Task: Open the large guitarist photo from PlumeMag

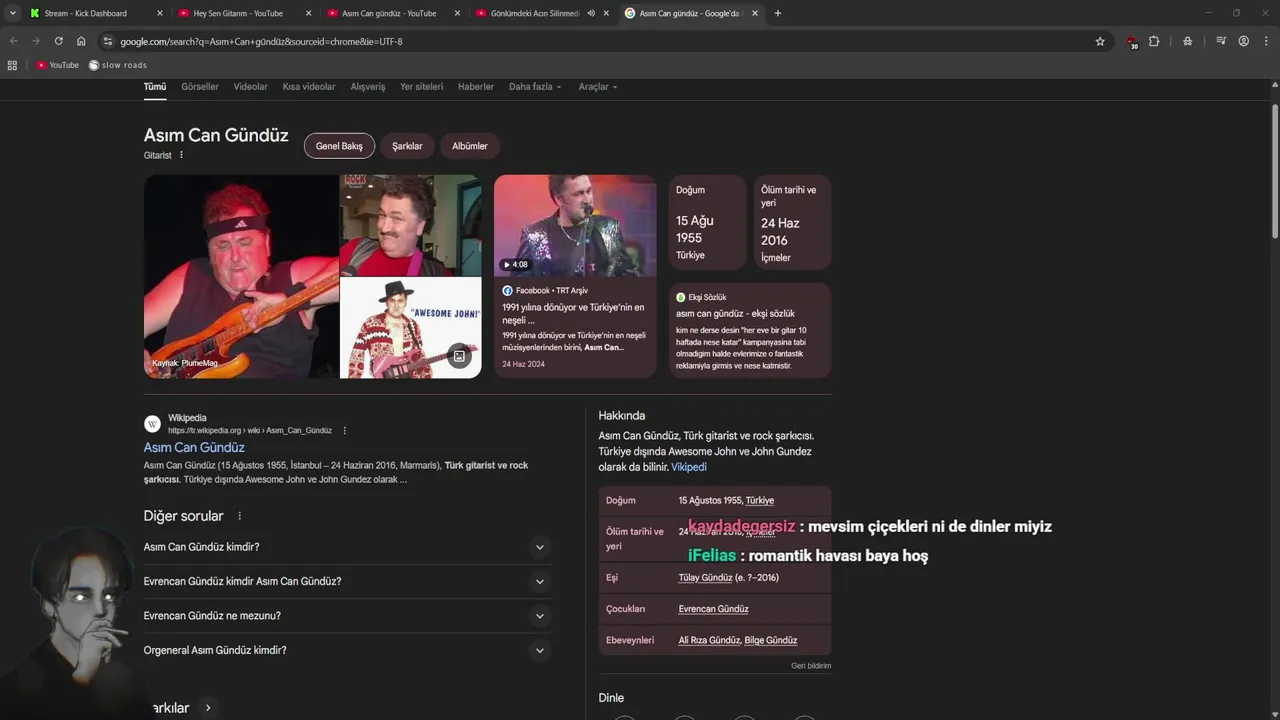Action: click(x=241, y=277)
